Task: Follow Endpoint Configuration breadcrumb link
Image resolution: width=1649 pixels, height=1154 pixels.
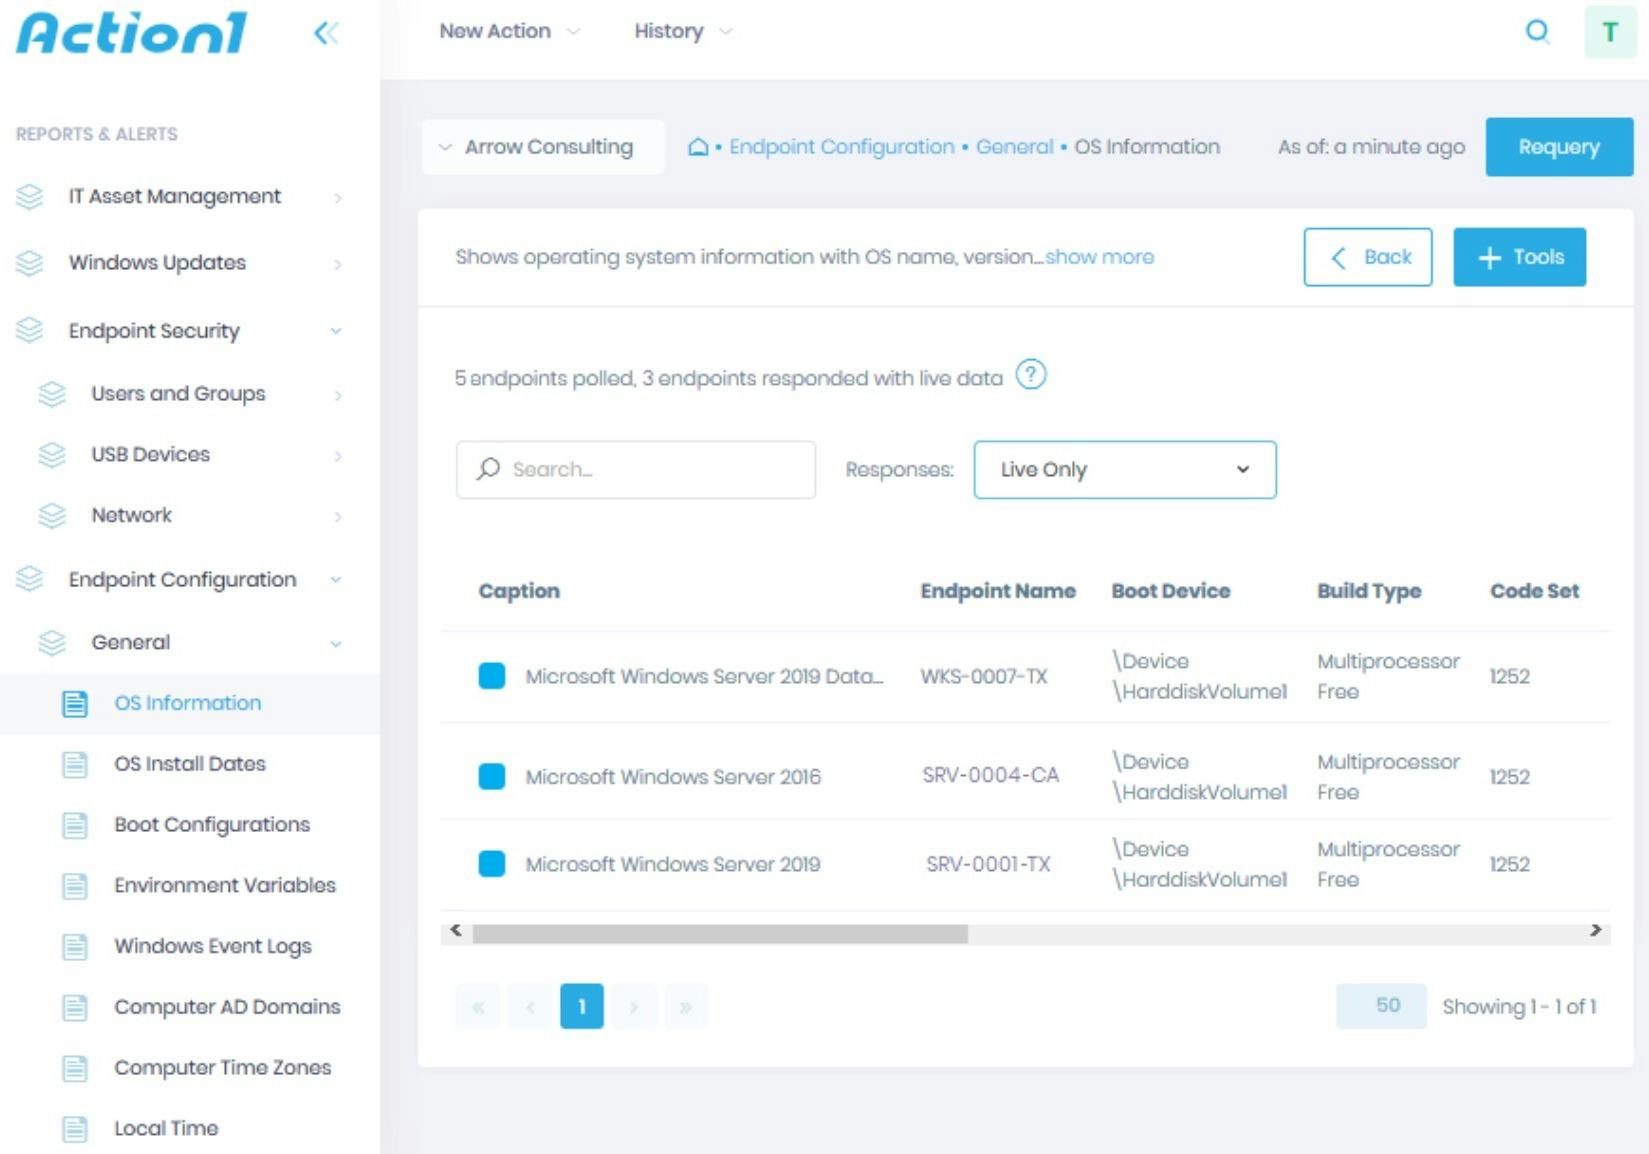Action: point(841,147)
